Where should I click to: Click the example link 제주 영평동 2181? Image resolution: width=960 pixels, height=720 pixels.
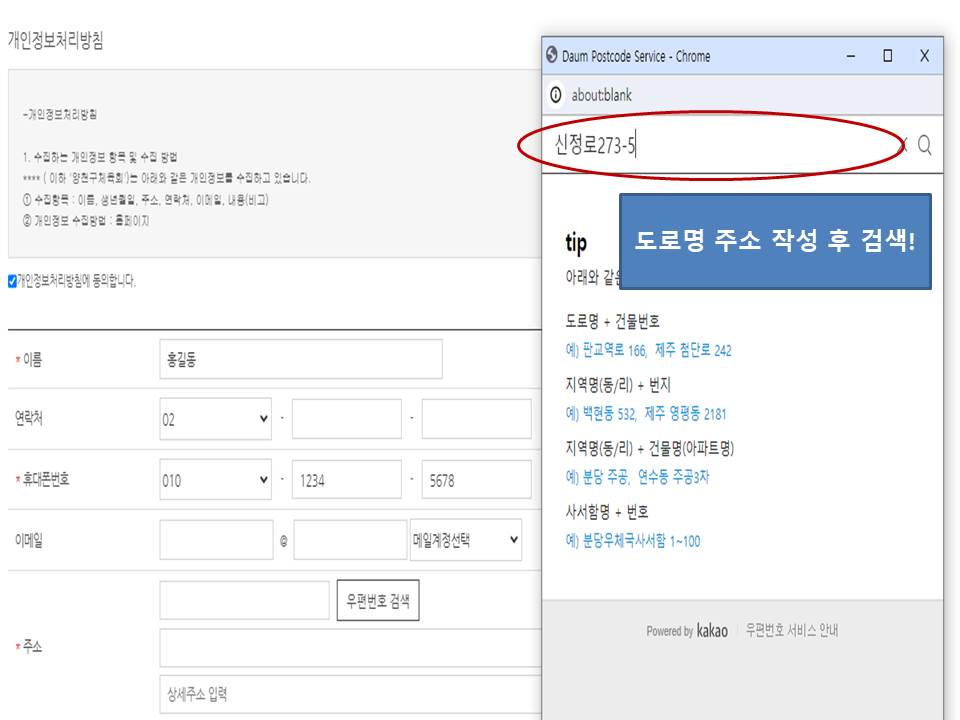pyautogui.click(x=685, y=414)
